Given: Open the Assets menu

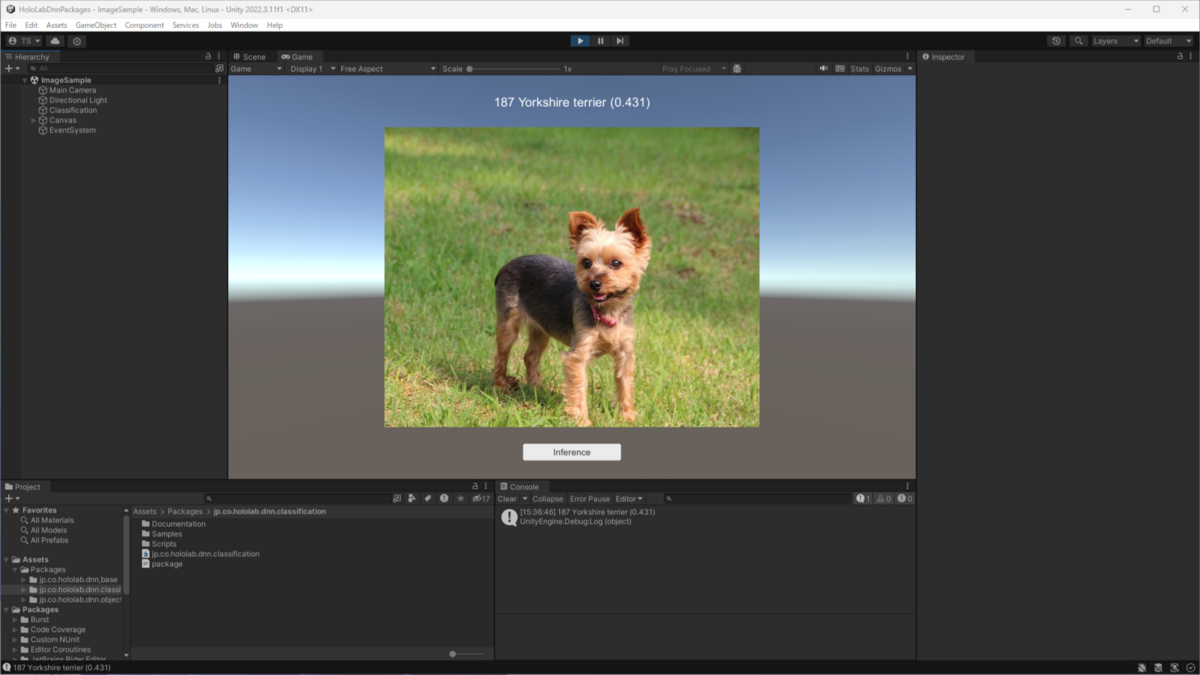Looking at the screenshot, I should [57, 25].
